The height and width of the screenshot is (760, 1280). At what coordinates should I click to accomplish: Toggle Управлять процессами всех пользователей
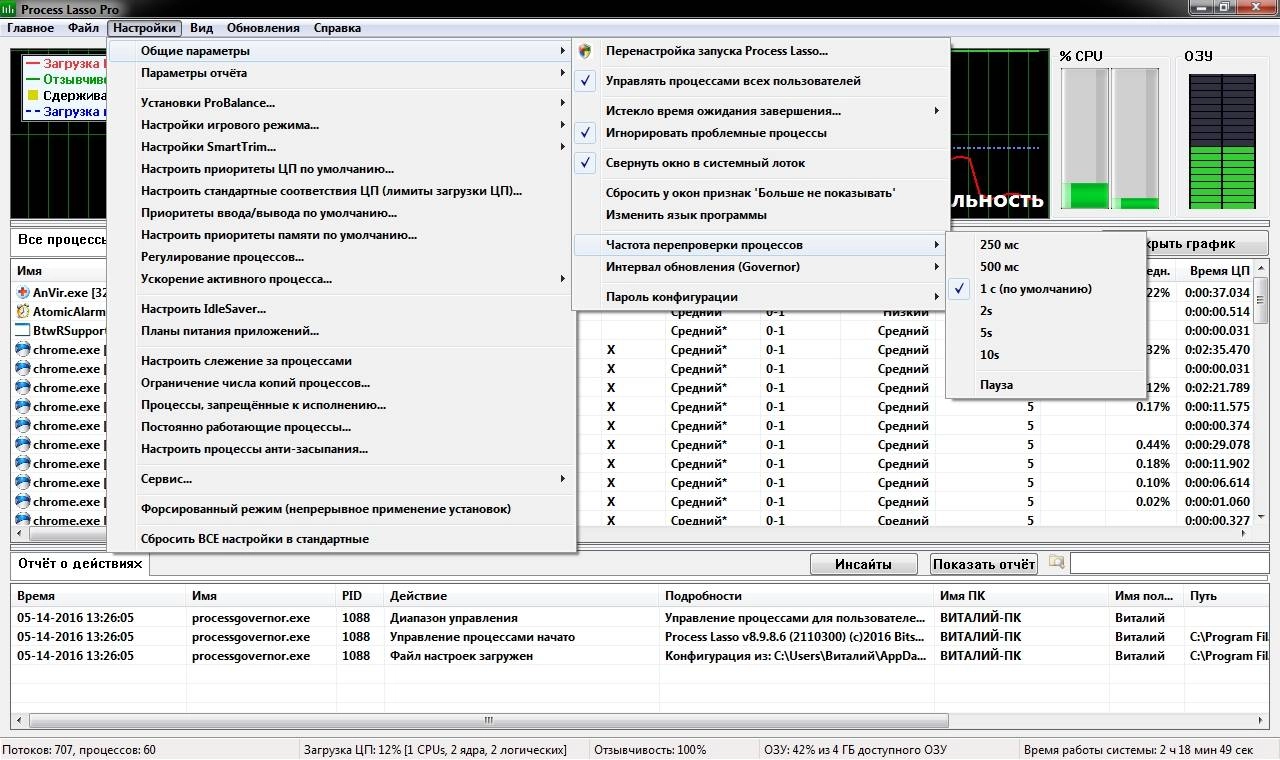click(x=761, y=81)
